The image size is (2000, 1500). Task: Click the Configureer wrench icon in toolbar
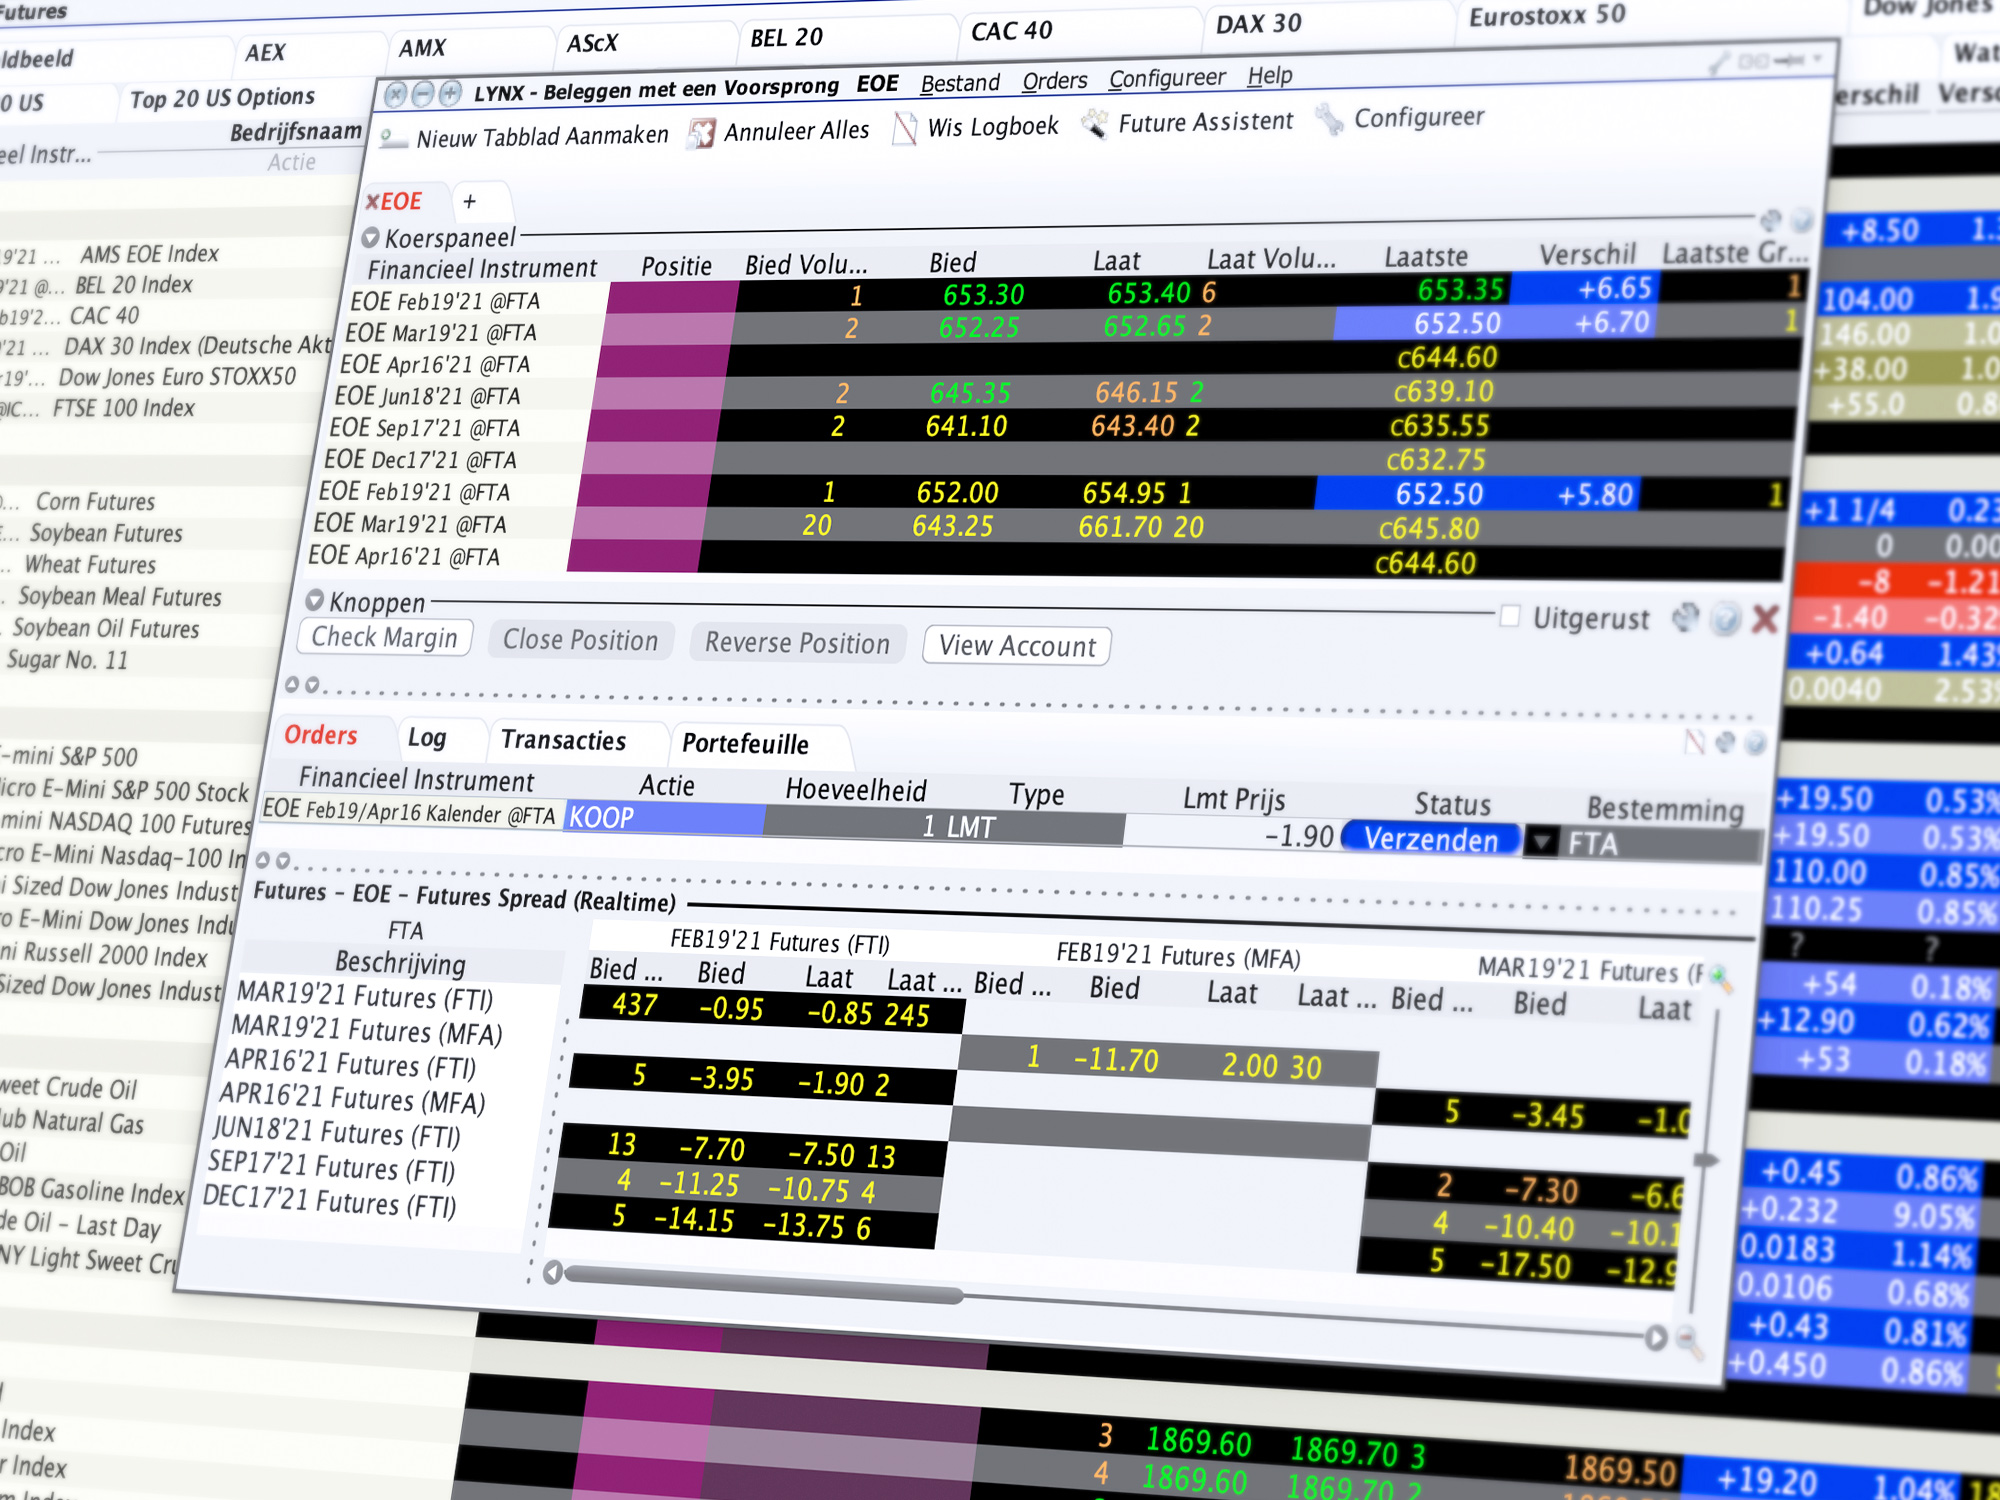click(1330, 119)
